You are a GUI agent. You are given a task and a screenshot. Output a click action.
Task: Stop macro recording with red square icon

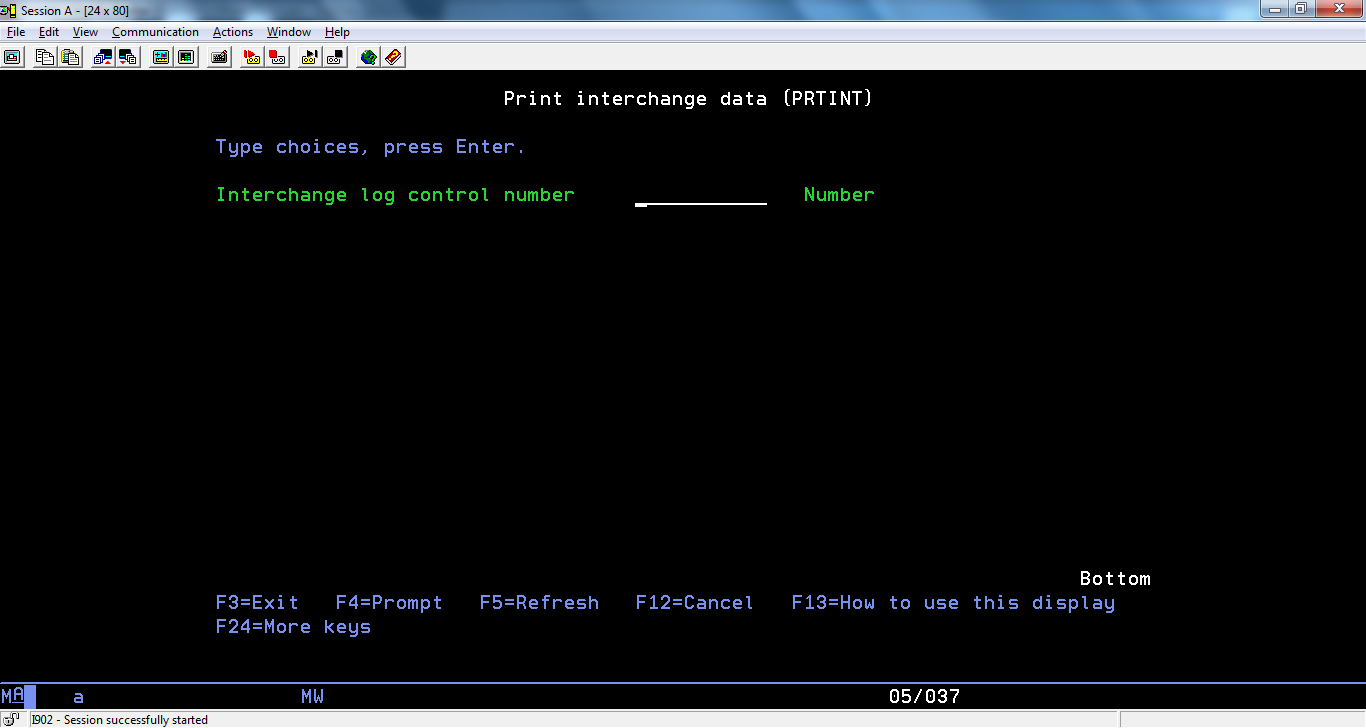[x=277, y=57]
